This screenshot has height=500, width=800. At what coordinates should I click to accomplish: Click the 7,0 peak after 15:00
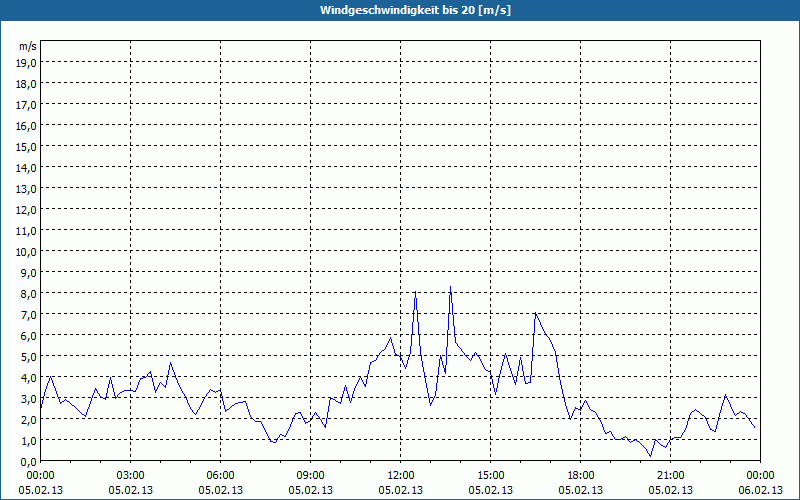pyautogui.click(x=535, y=313)
